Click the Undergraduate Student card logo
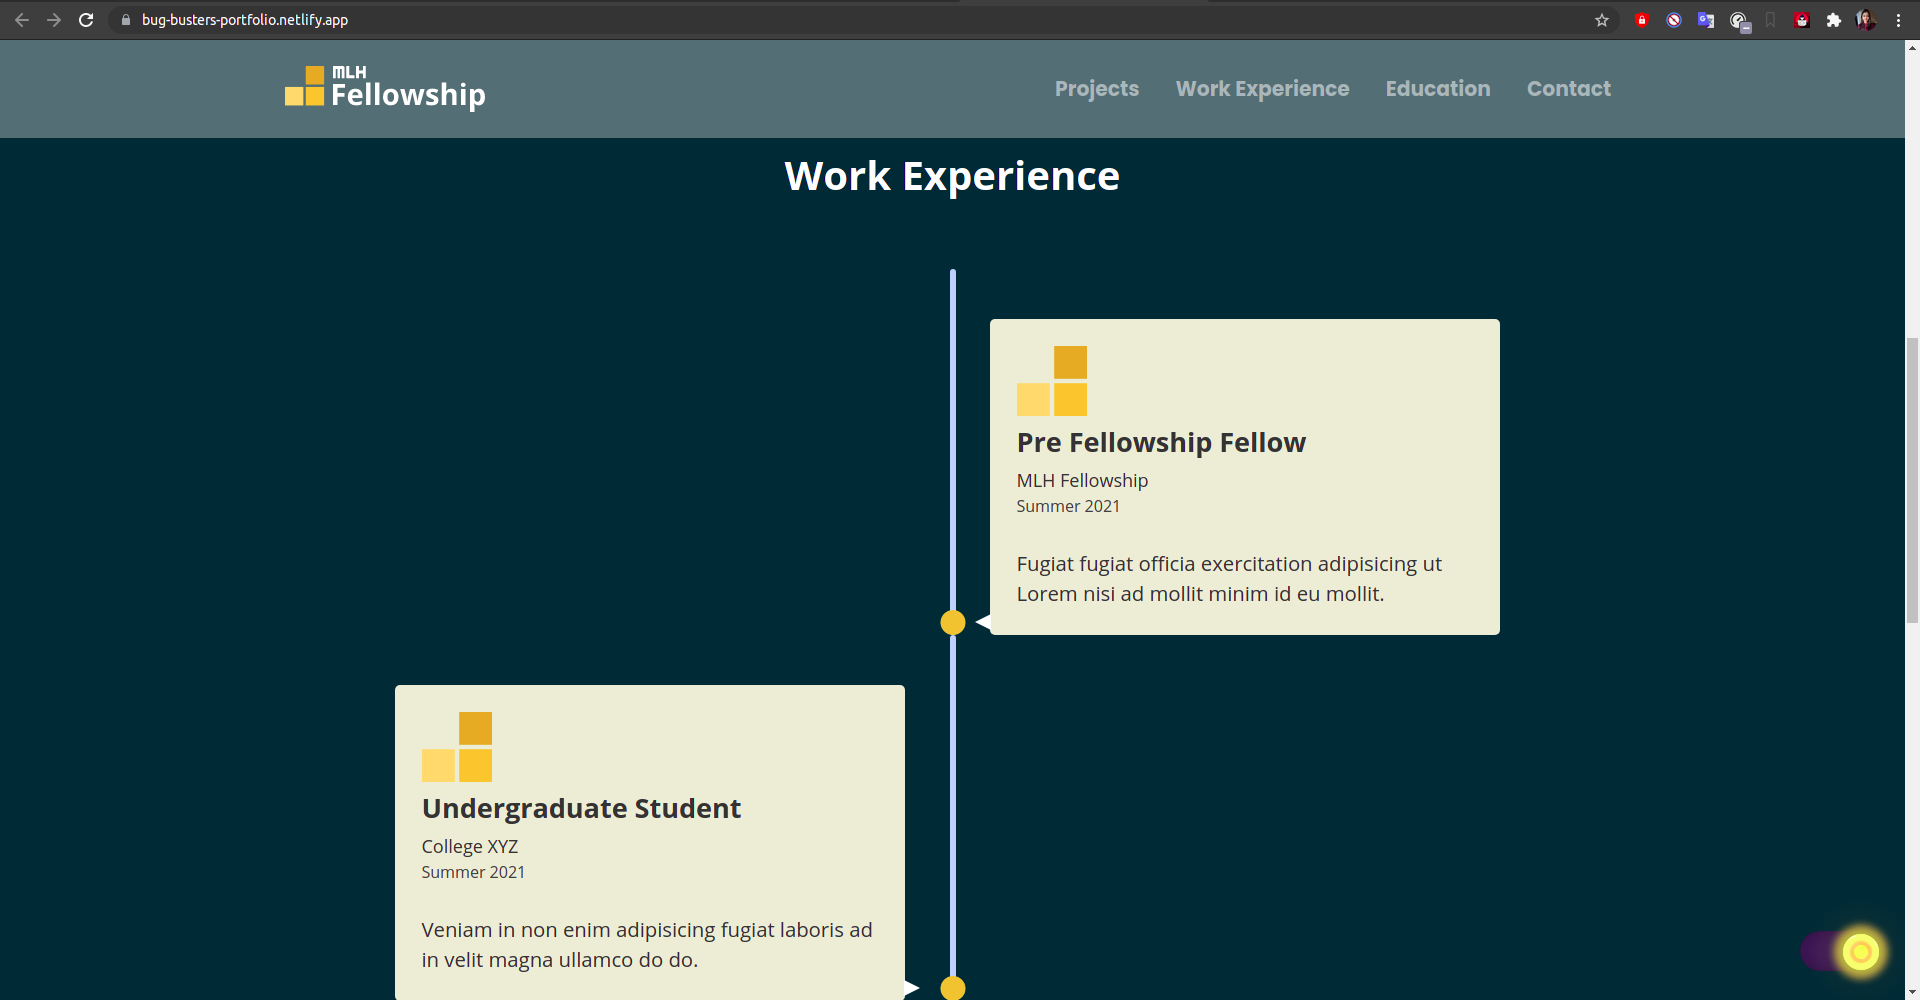 (x=457, y=747)
